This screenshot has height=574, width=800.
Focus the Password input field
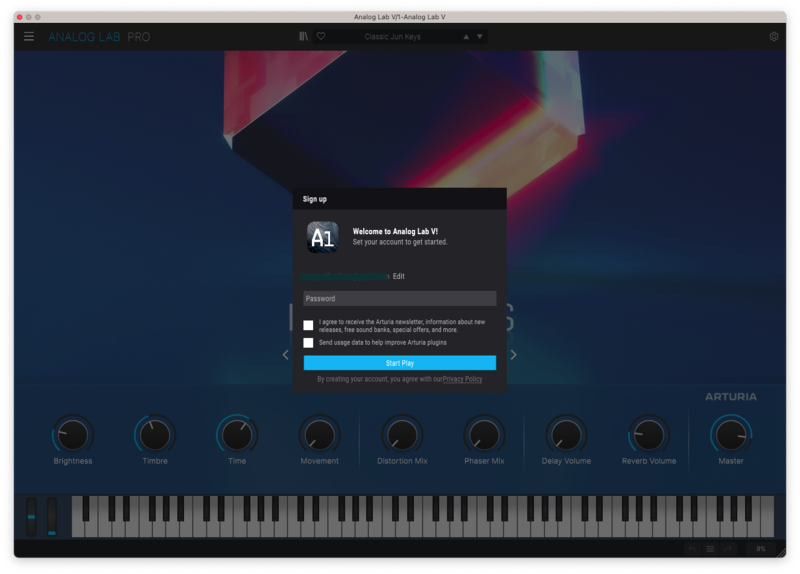tap(399, 298)
